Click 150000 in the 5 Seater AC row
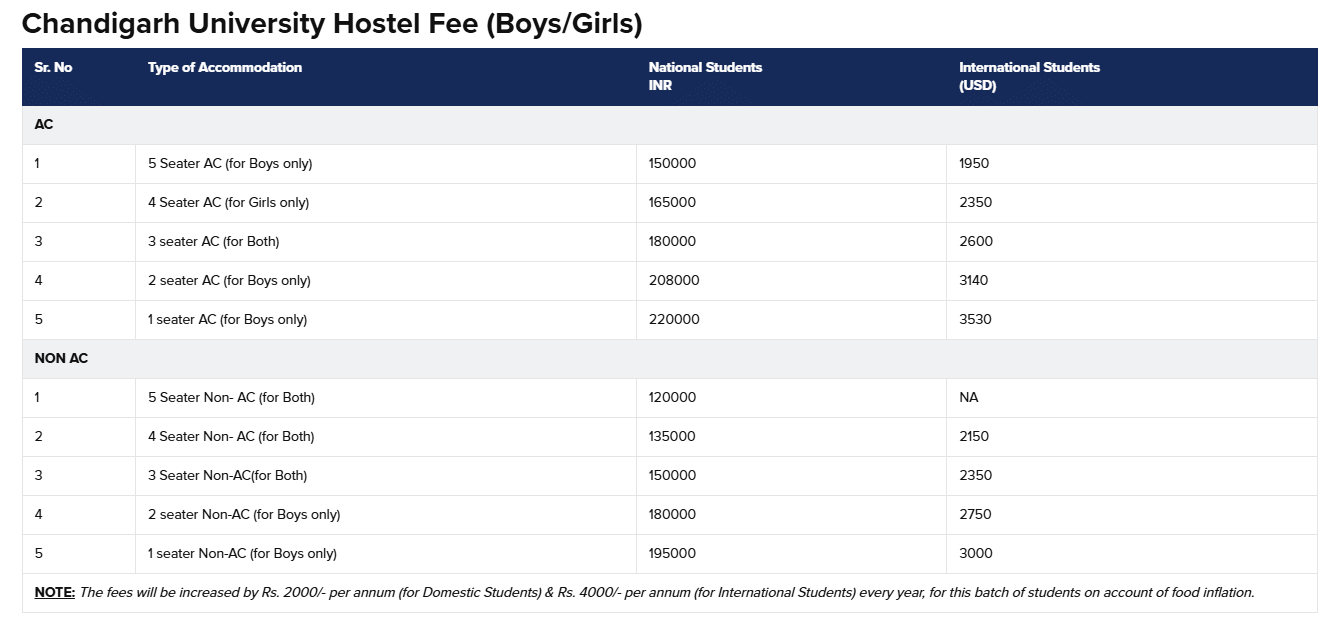This screenshot has width=1339, height=635. (672, 163)
